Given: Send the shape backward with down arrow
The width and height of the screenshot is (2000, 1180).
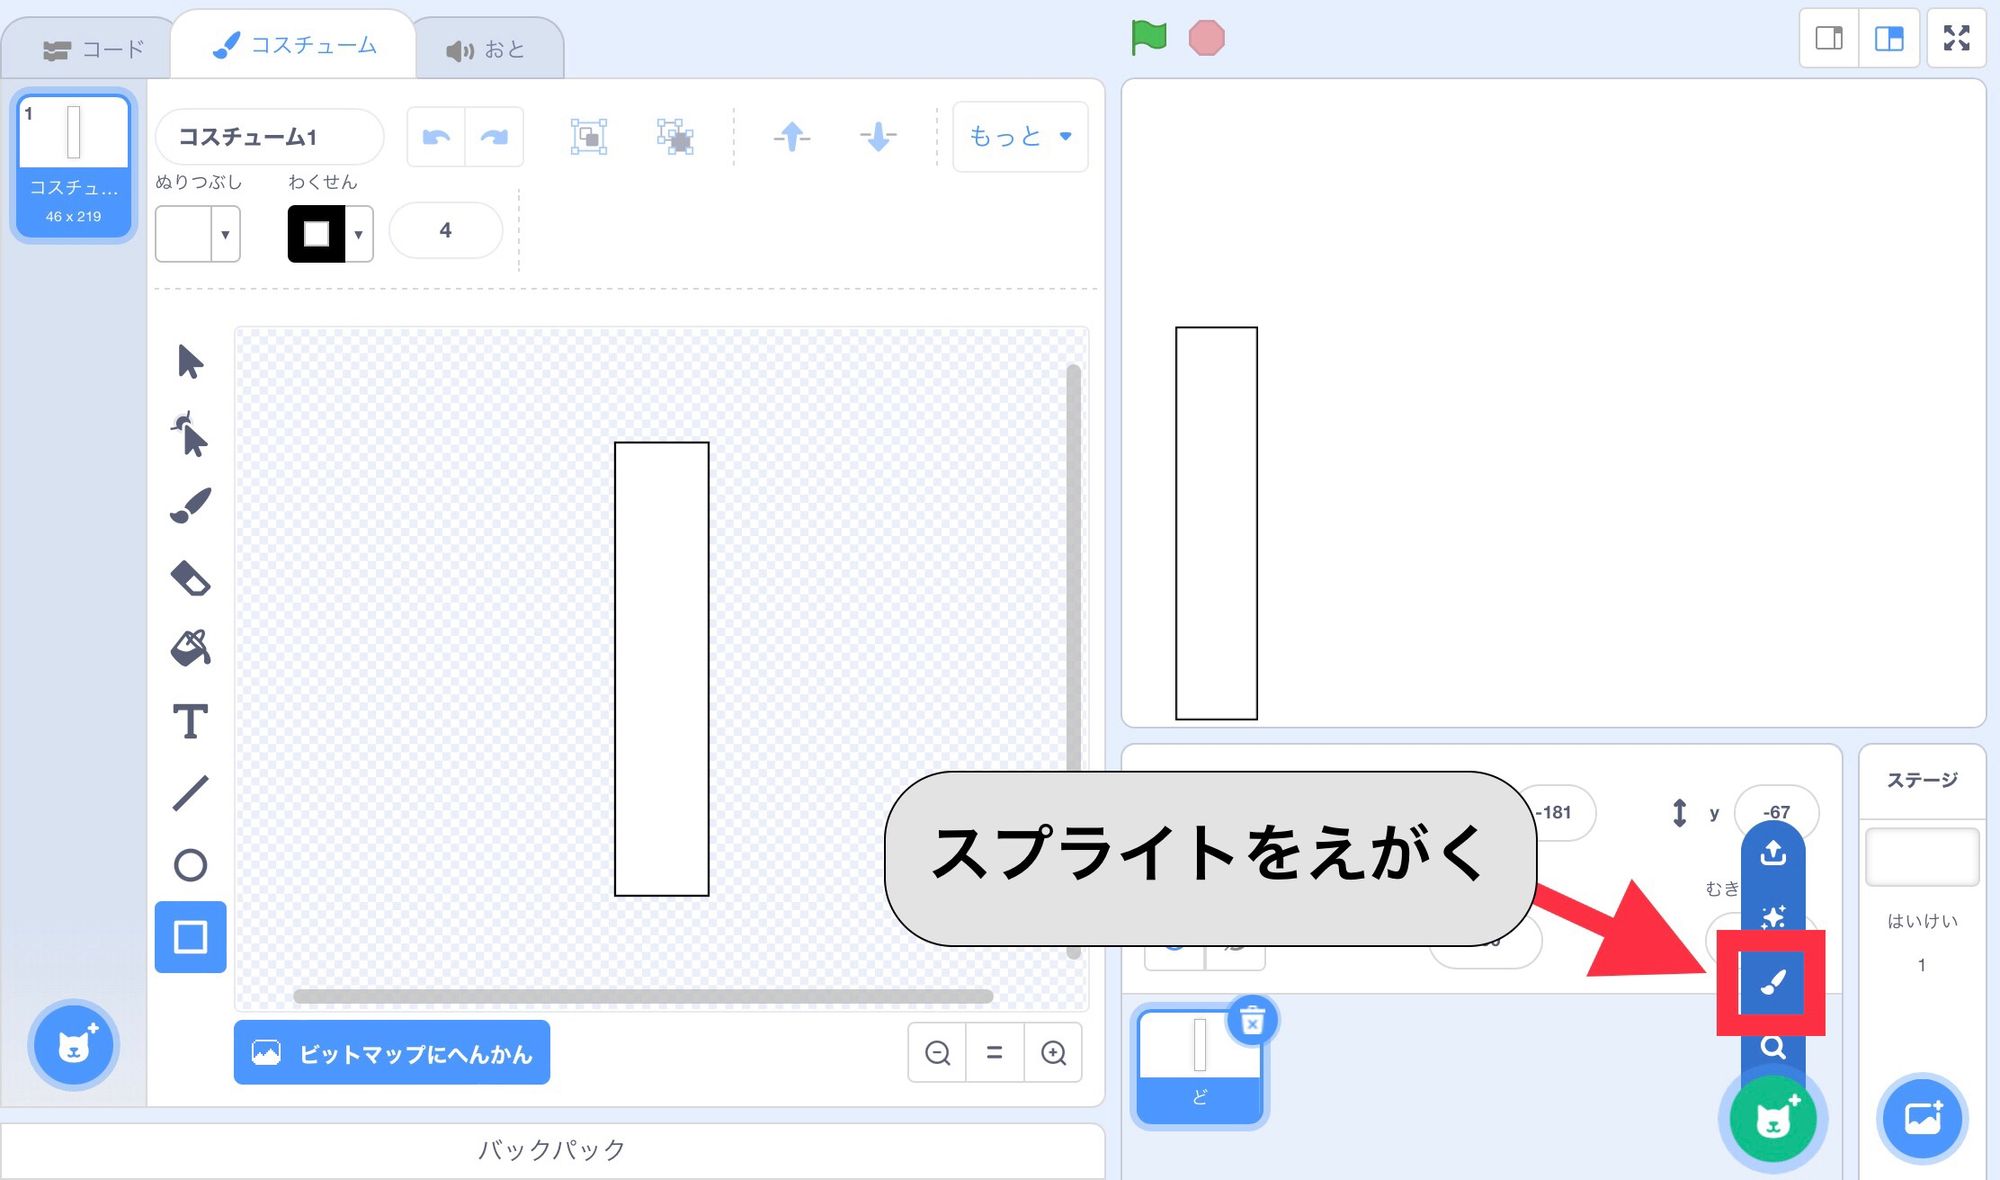Looking at the screenshot, I should point(878,137).
